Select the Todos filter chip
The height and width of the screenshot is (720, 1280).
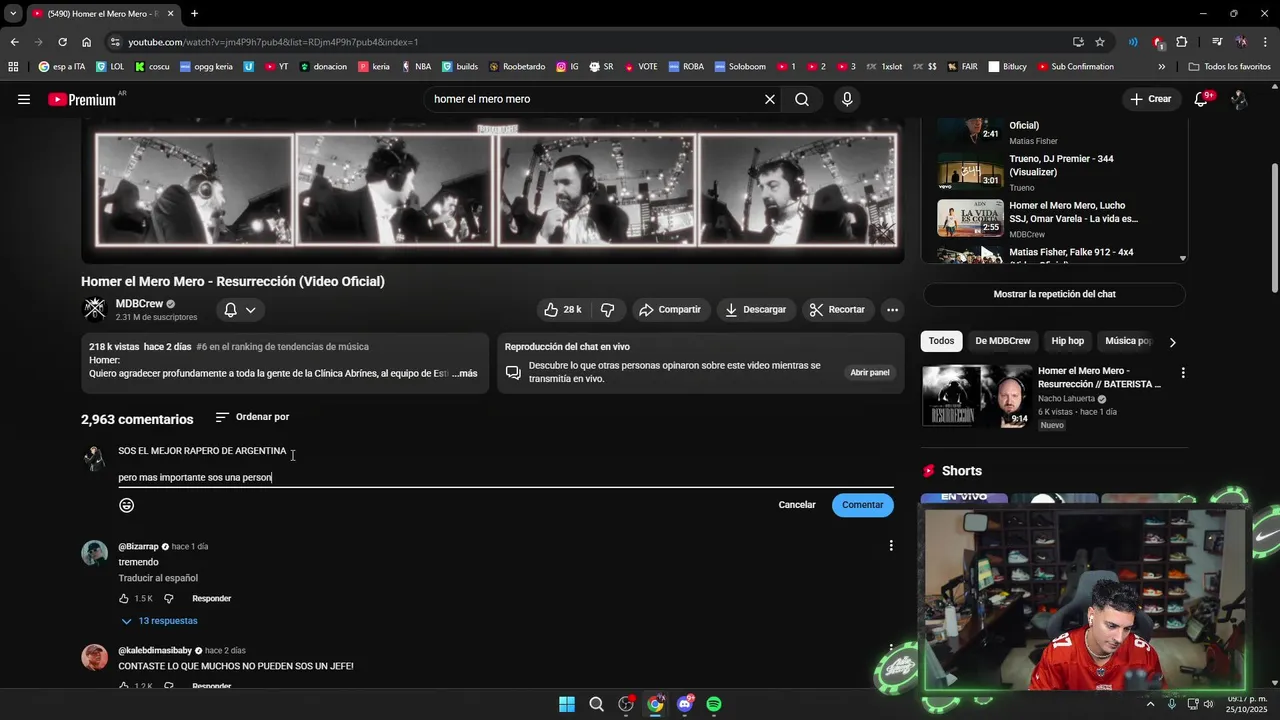coord(941,341)
